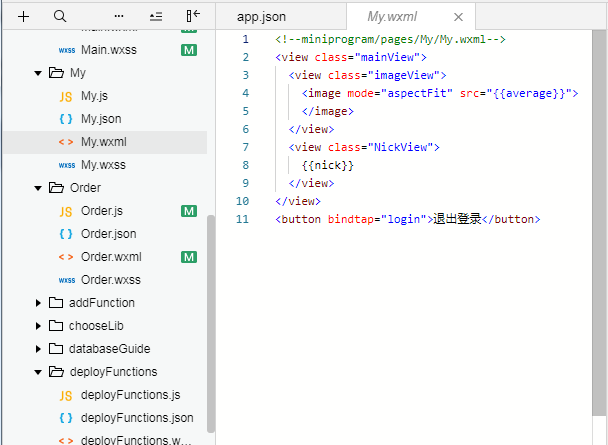Click the wxss icon beside Main.wxss

coord(67,50)
